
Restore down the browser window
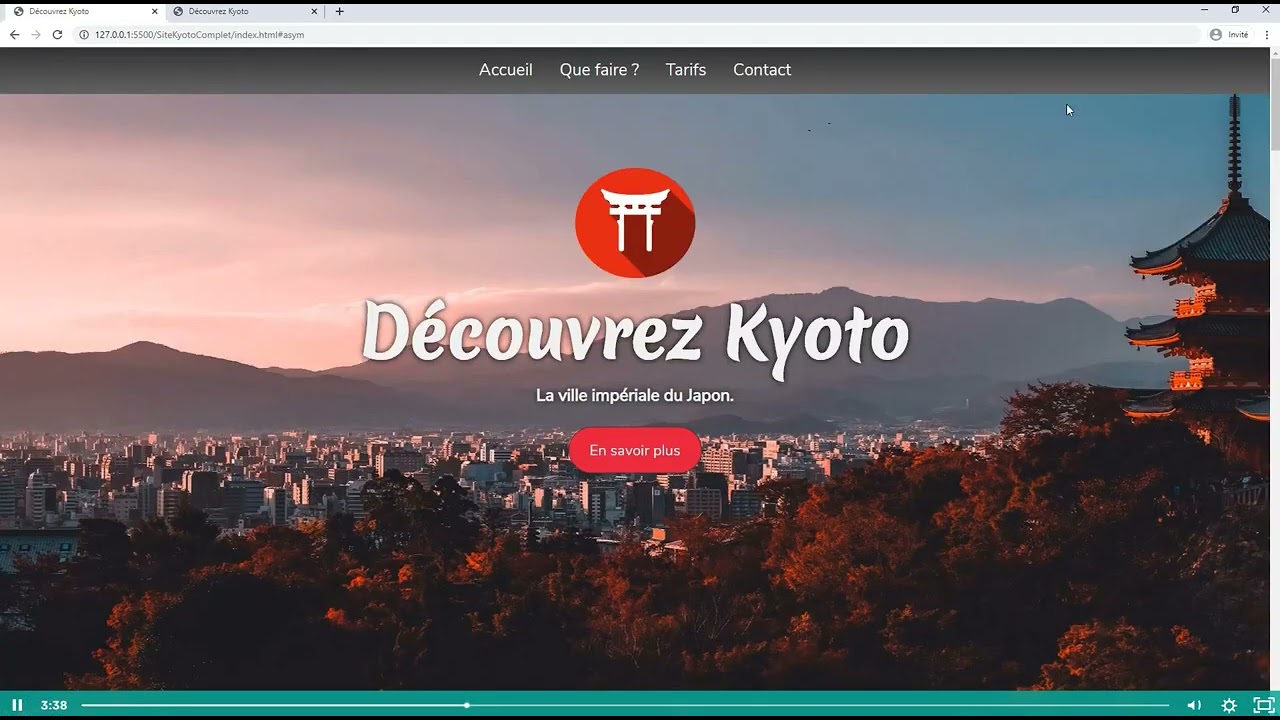pos(1235,10)
